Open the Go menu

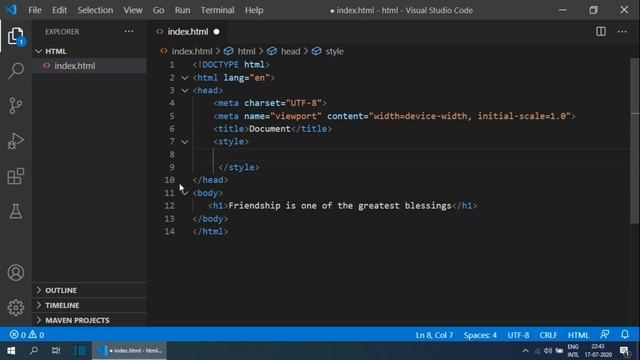158,10
